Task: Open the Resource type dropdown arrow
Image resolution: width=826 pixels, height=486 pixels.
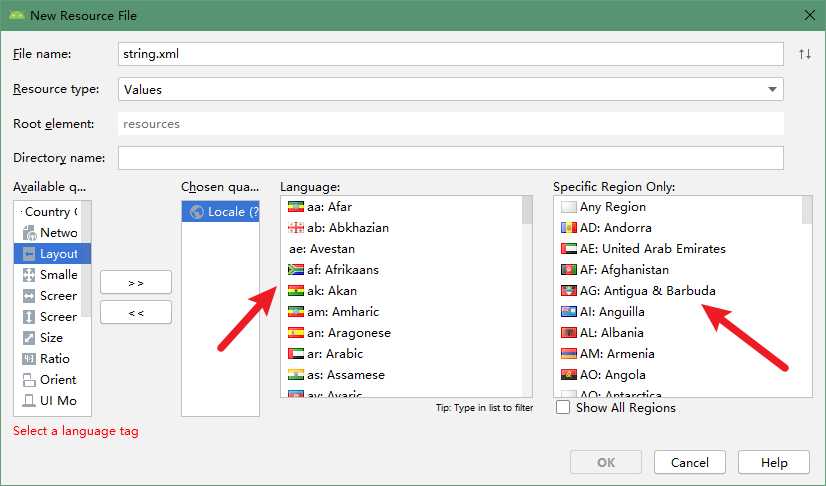Action: pos(772,90)
